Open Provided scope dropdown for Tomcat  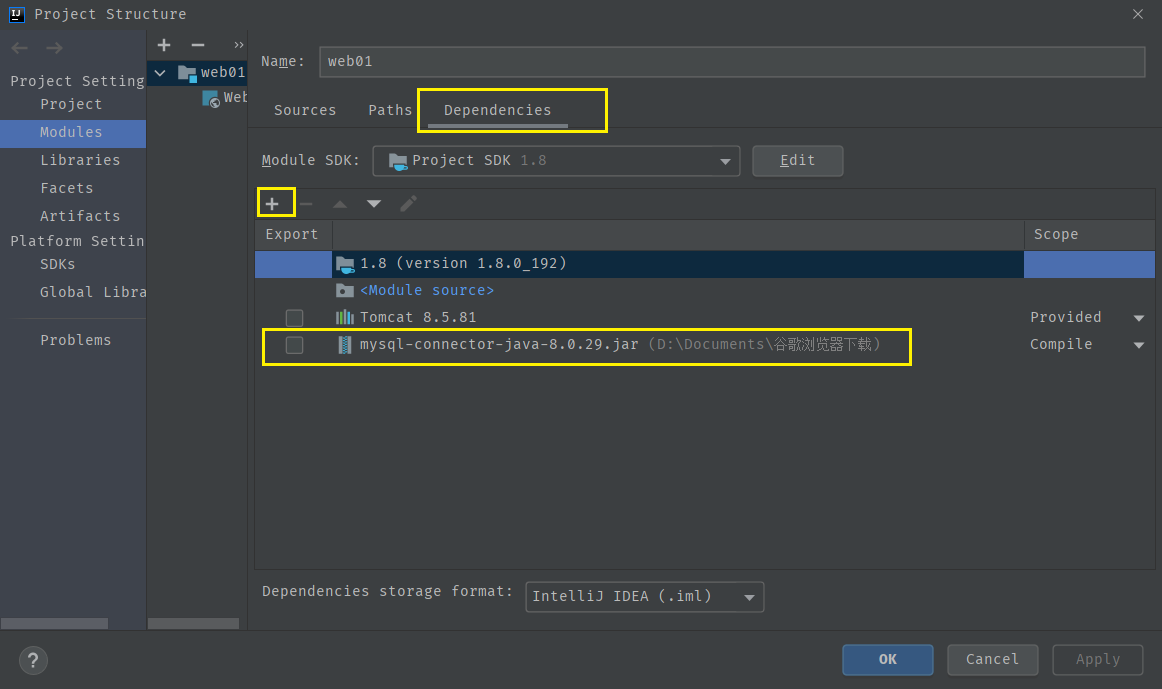click(1139, 318)
